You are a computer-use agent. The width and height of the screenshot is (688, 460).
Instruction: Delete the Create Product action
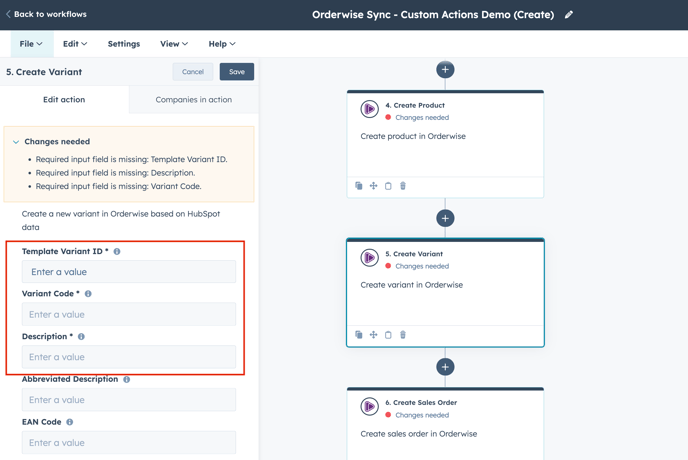pyautogui.click(x=403, y=186)
